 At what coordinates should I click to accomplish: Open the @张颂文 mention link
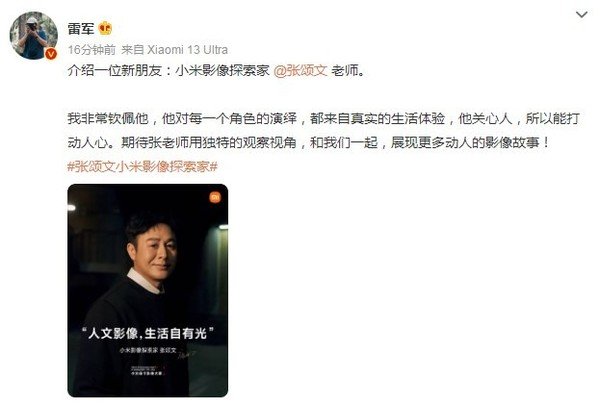click(300, 71)
